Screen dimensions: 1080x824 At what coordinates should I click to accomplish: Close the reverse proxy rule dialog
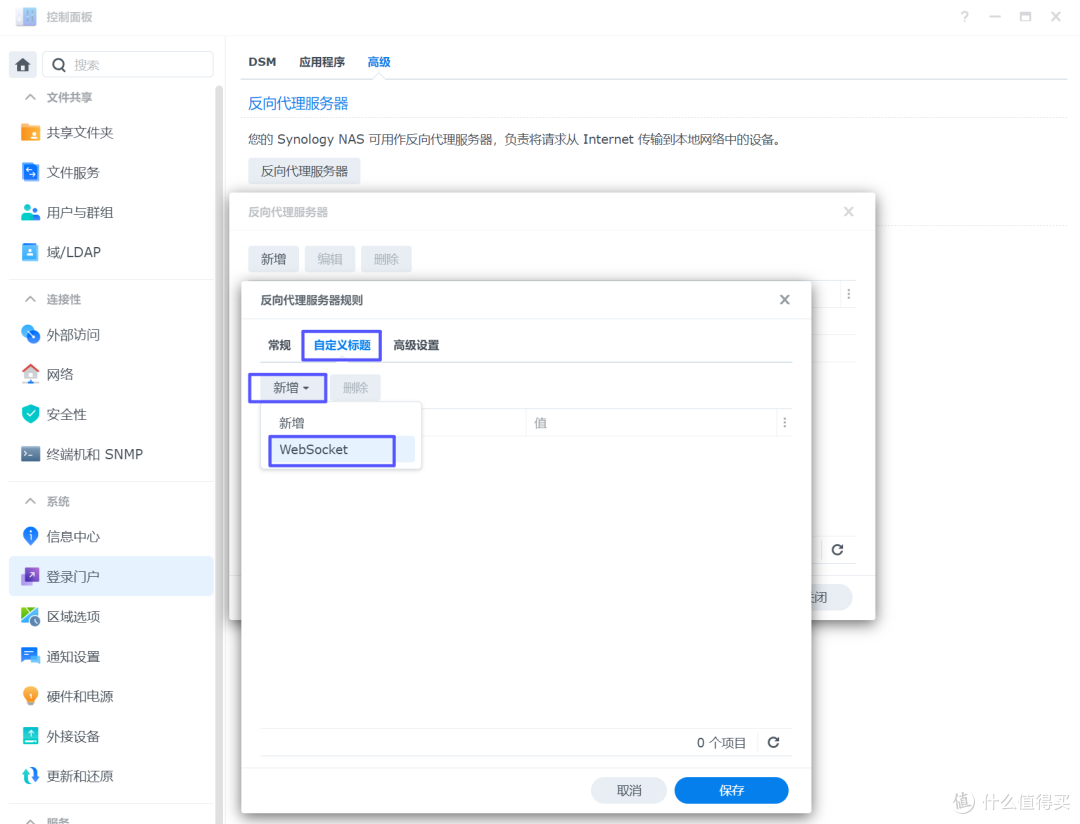785,300
